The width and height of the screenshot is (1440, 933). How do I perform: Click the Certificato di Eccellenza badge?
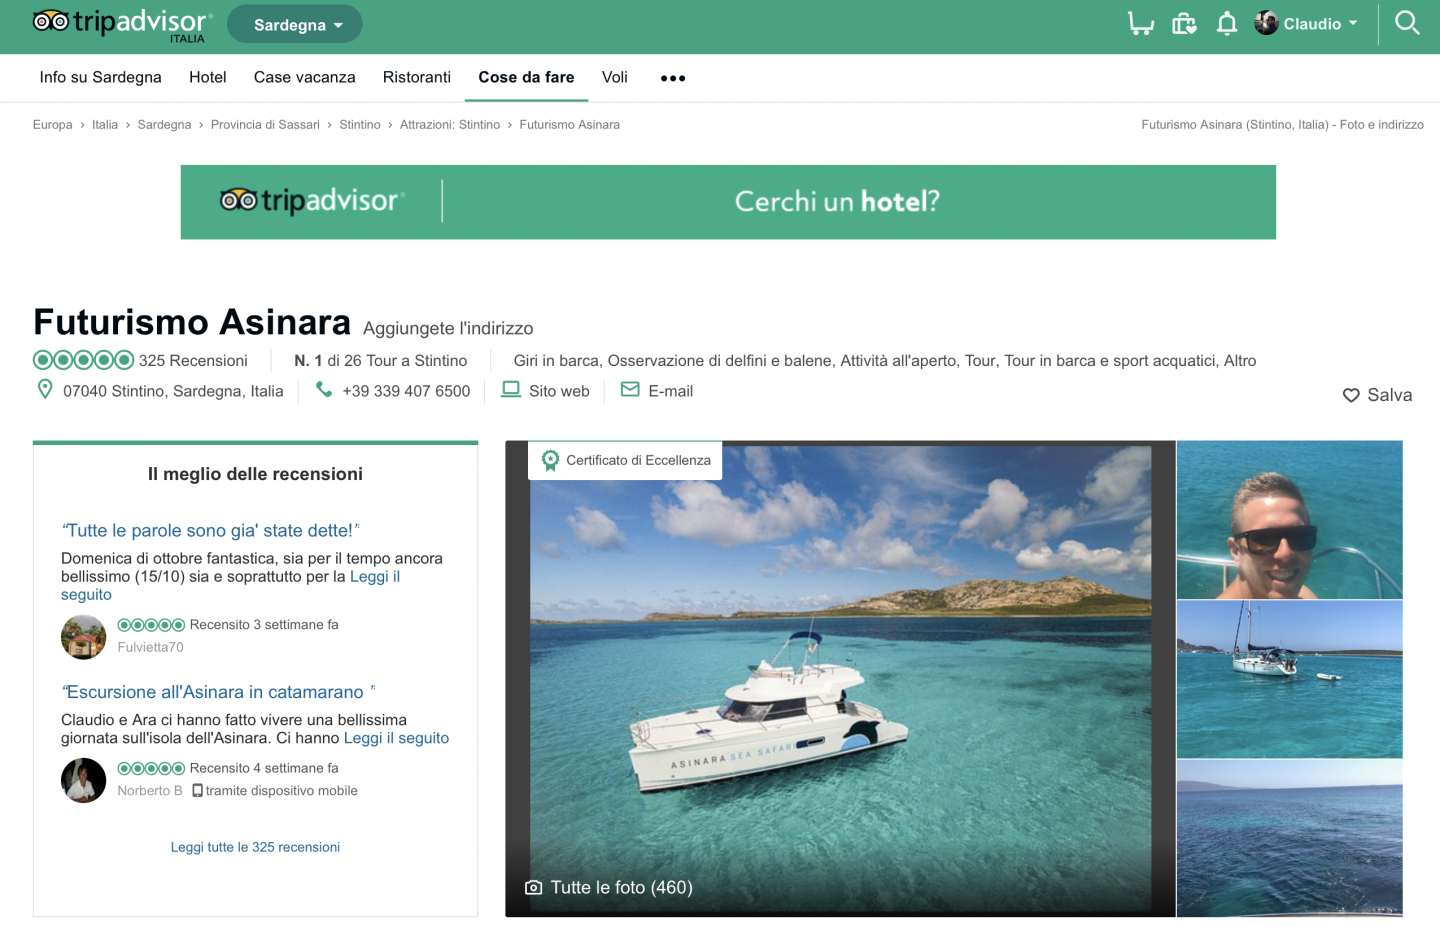[x=625, y=460]
